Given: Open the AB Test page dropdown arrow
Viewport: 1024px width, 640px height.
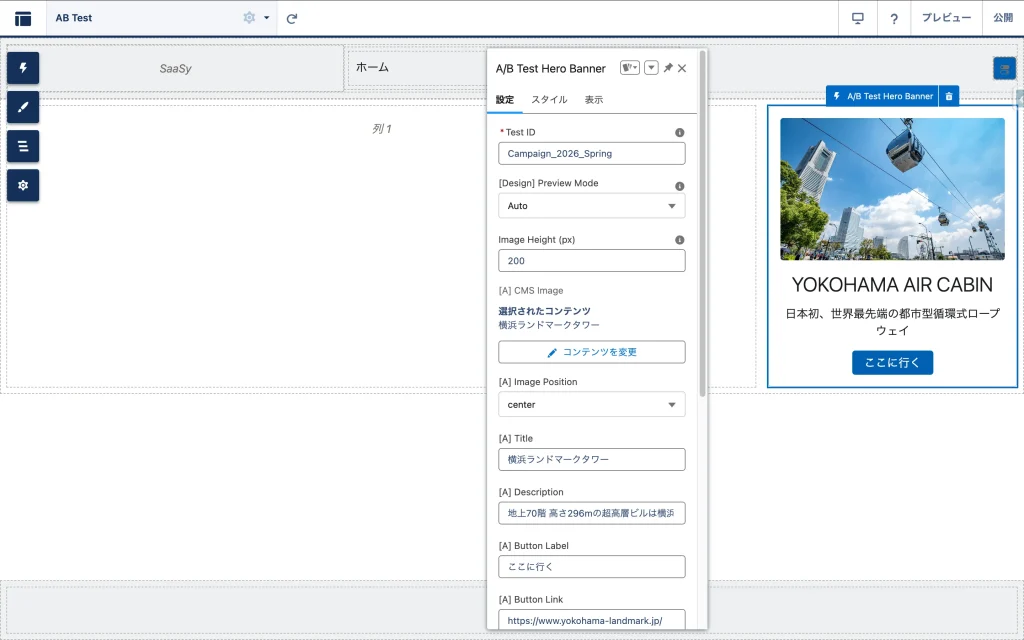Looking at the screenshot, I should coord(266,18).
